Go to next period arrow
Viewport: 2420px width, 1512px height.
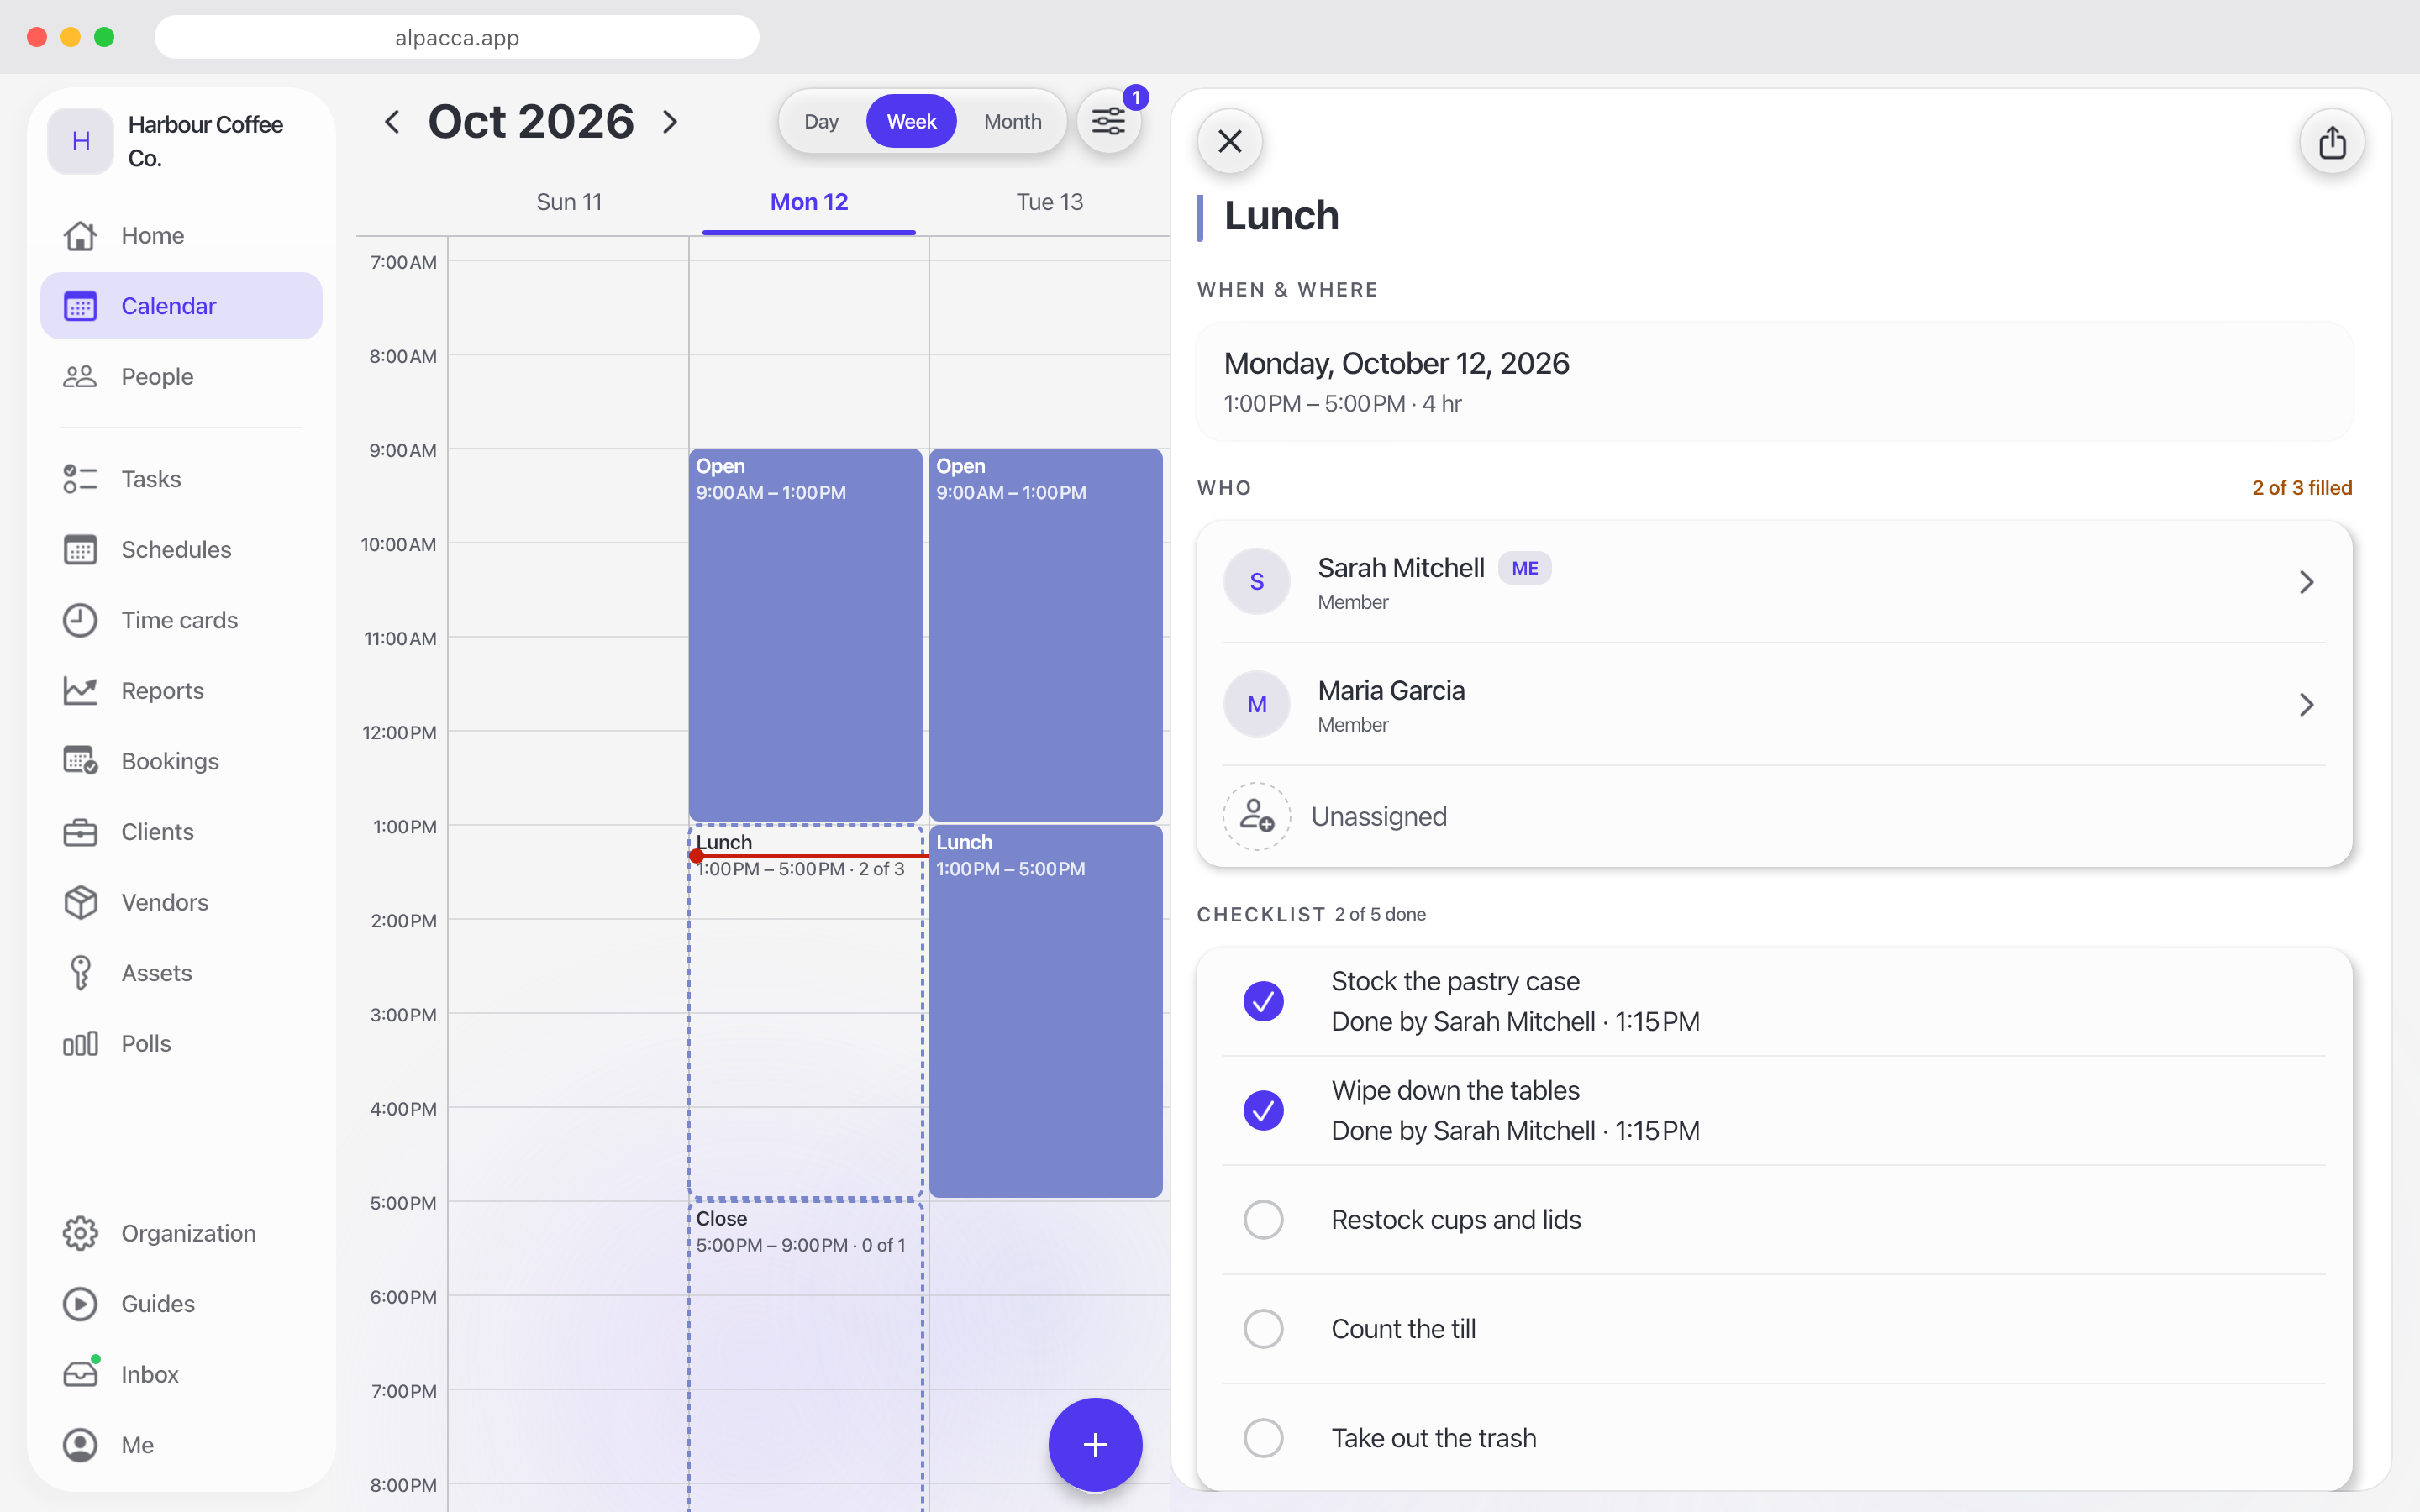[x=670, y=122]
